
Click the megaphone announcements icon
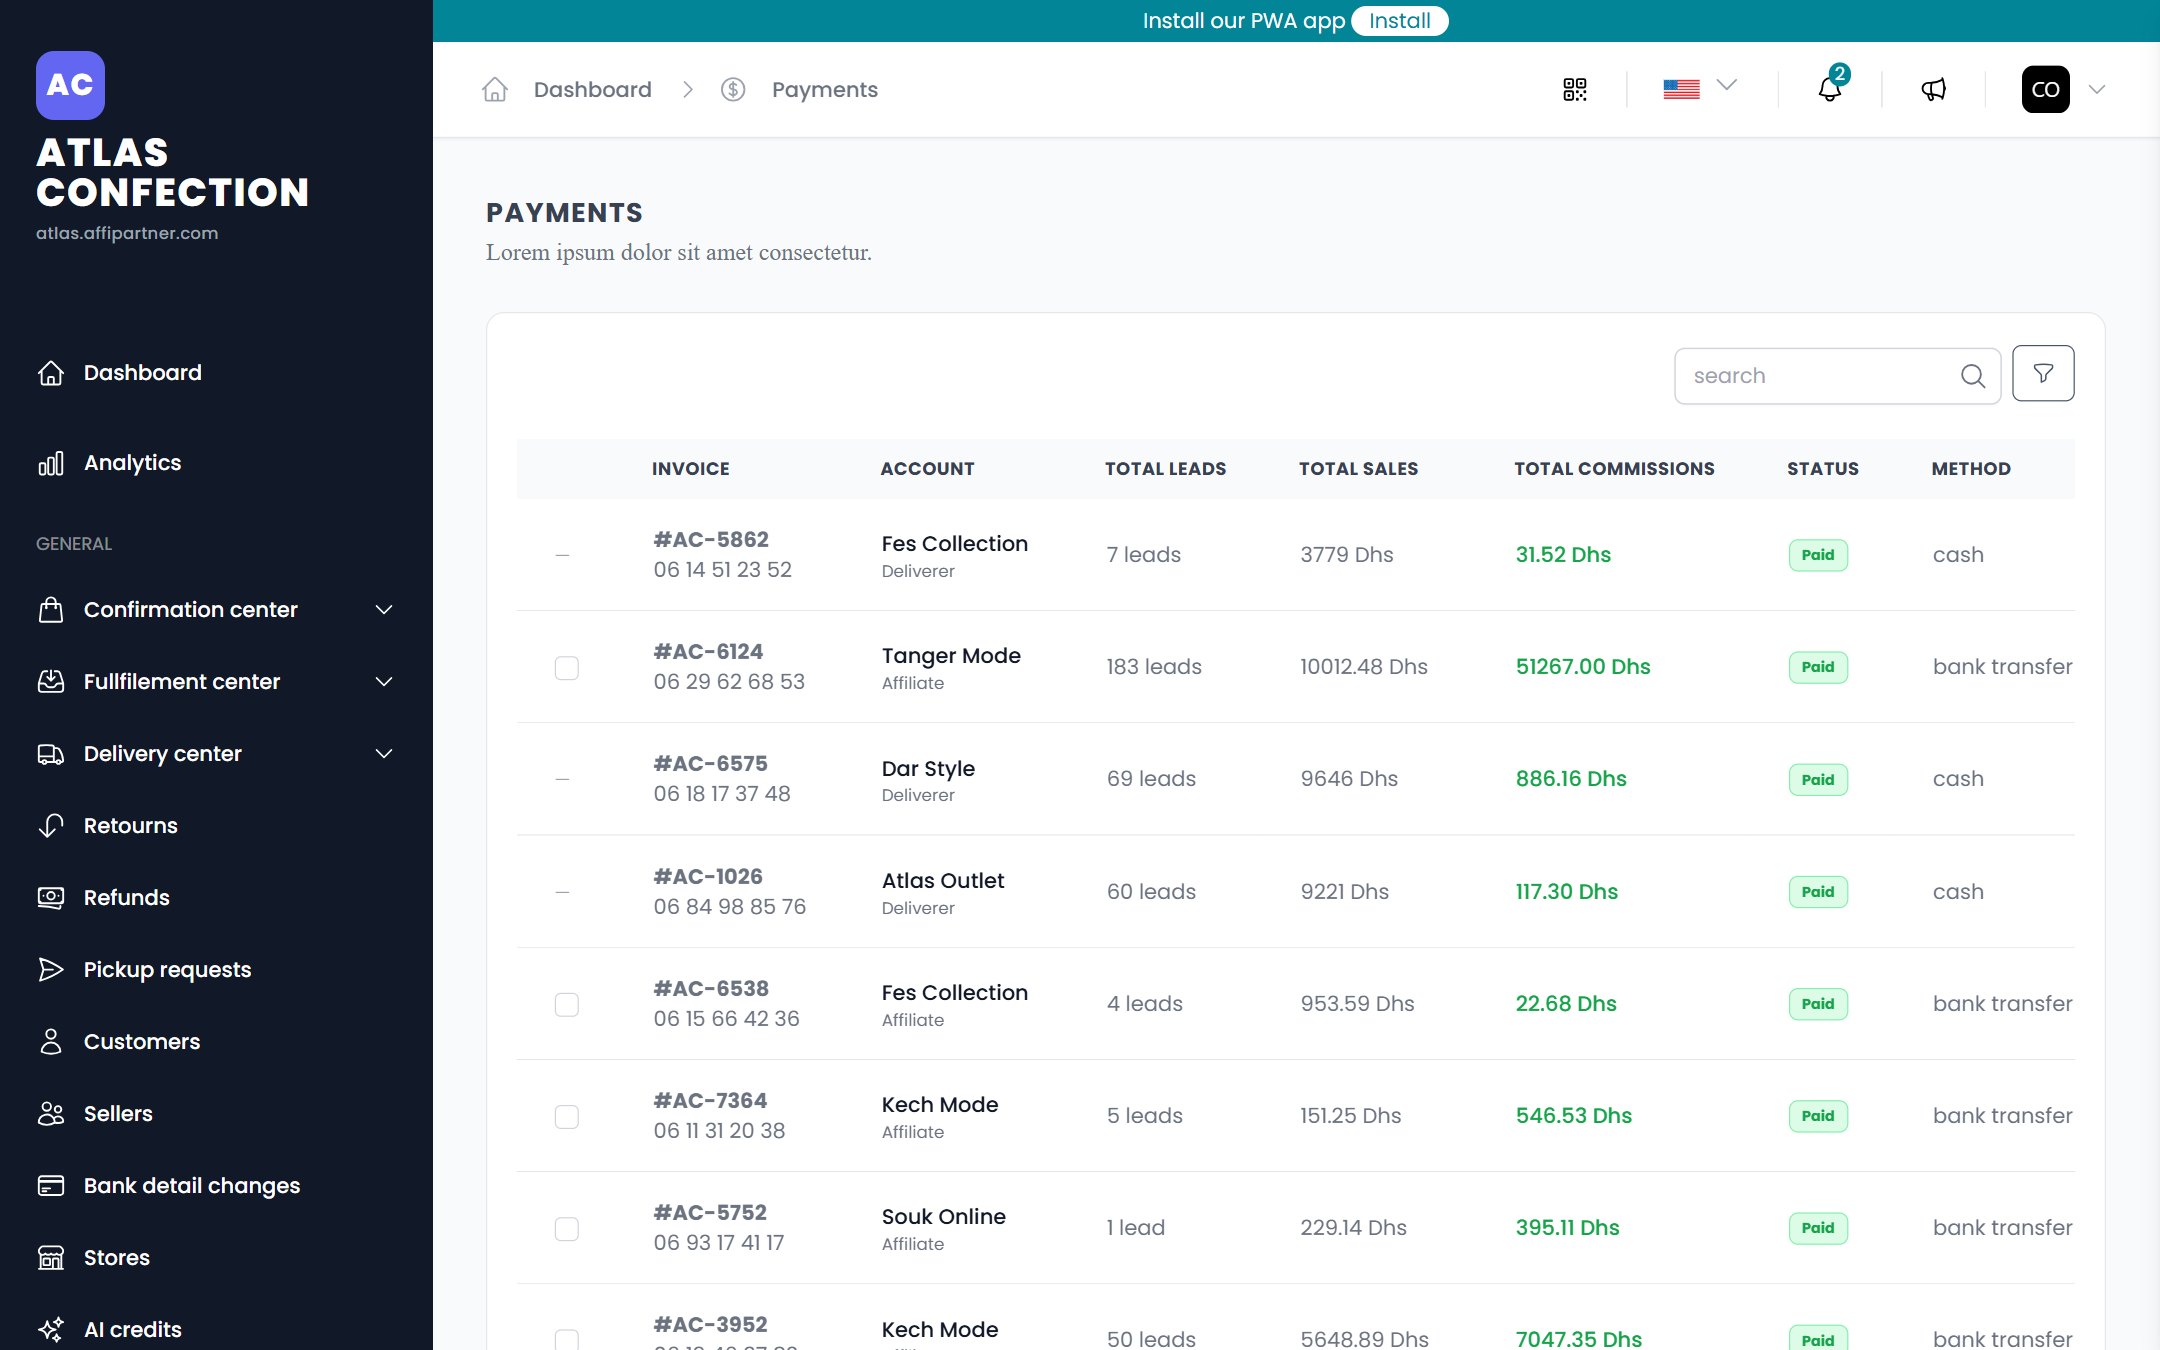(x=1934, y=90)
